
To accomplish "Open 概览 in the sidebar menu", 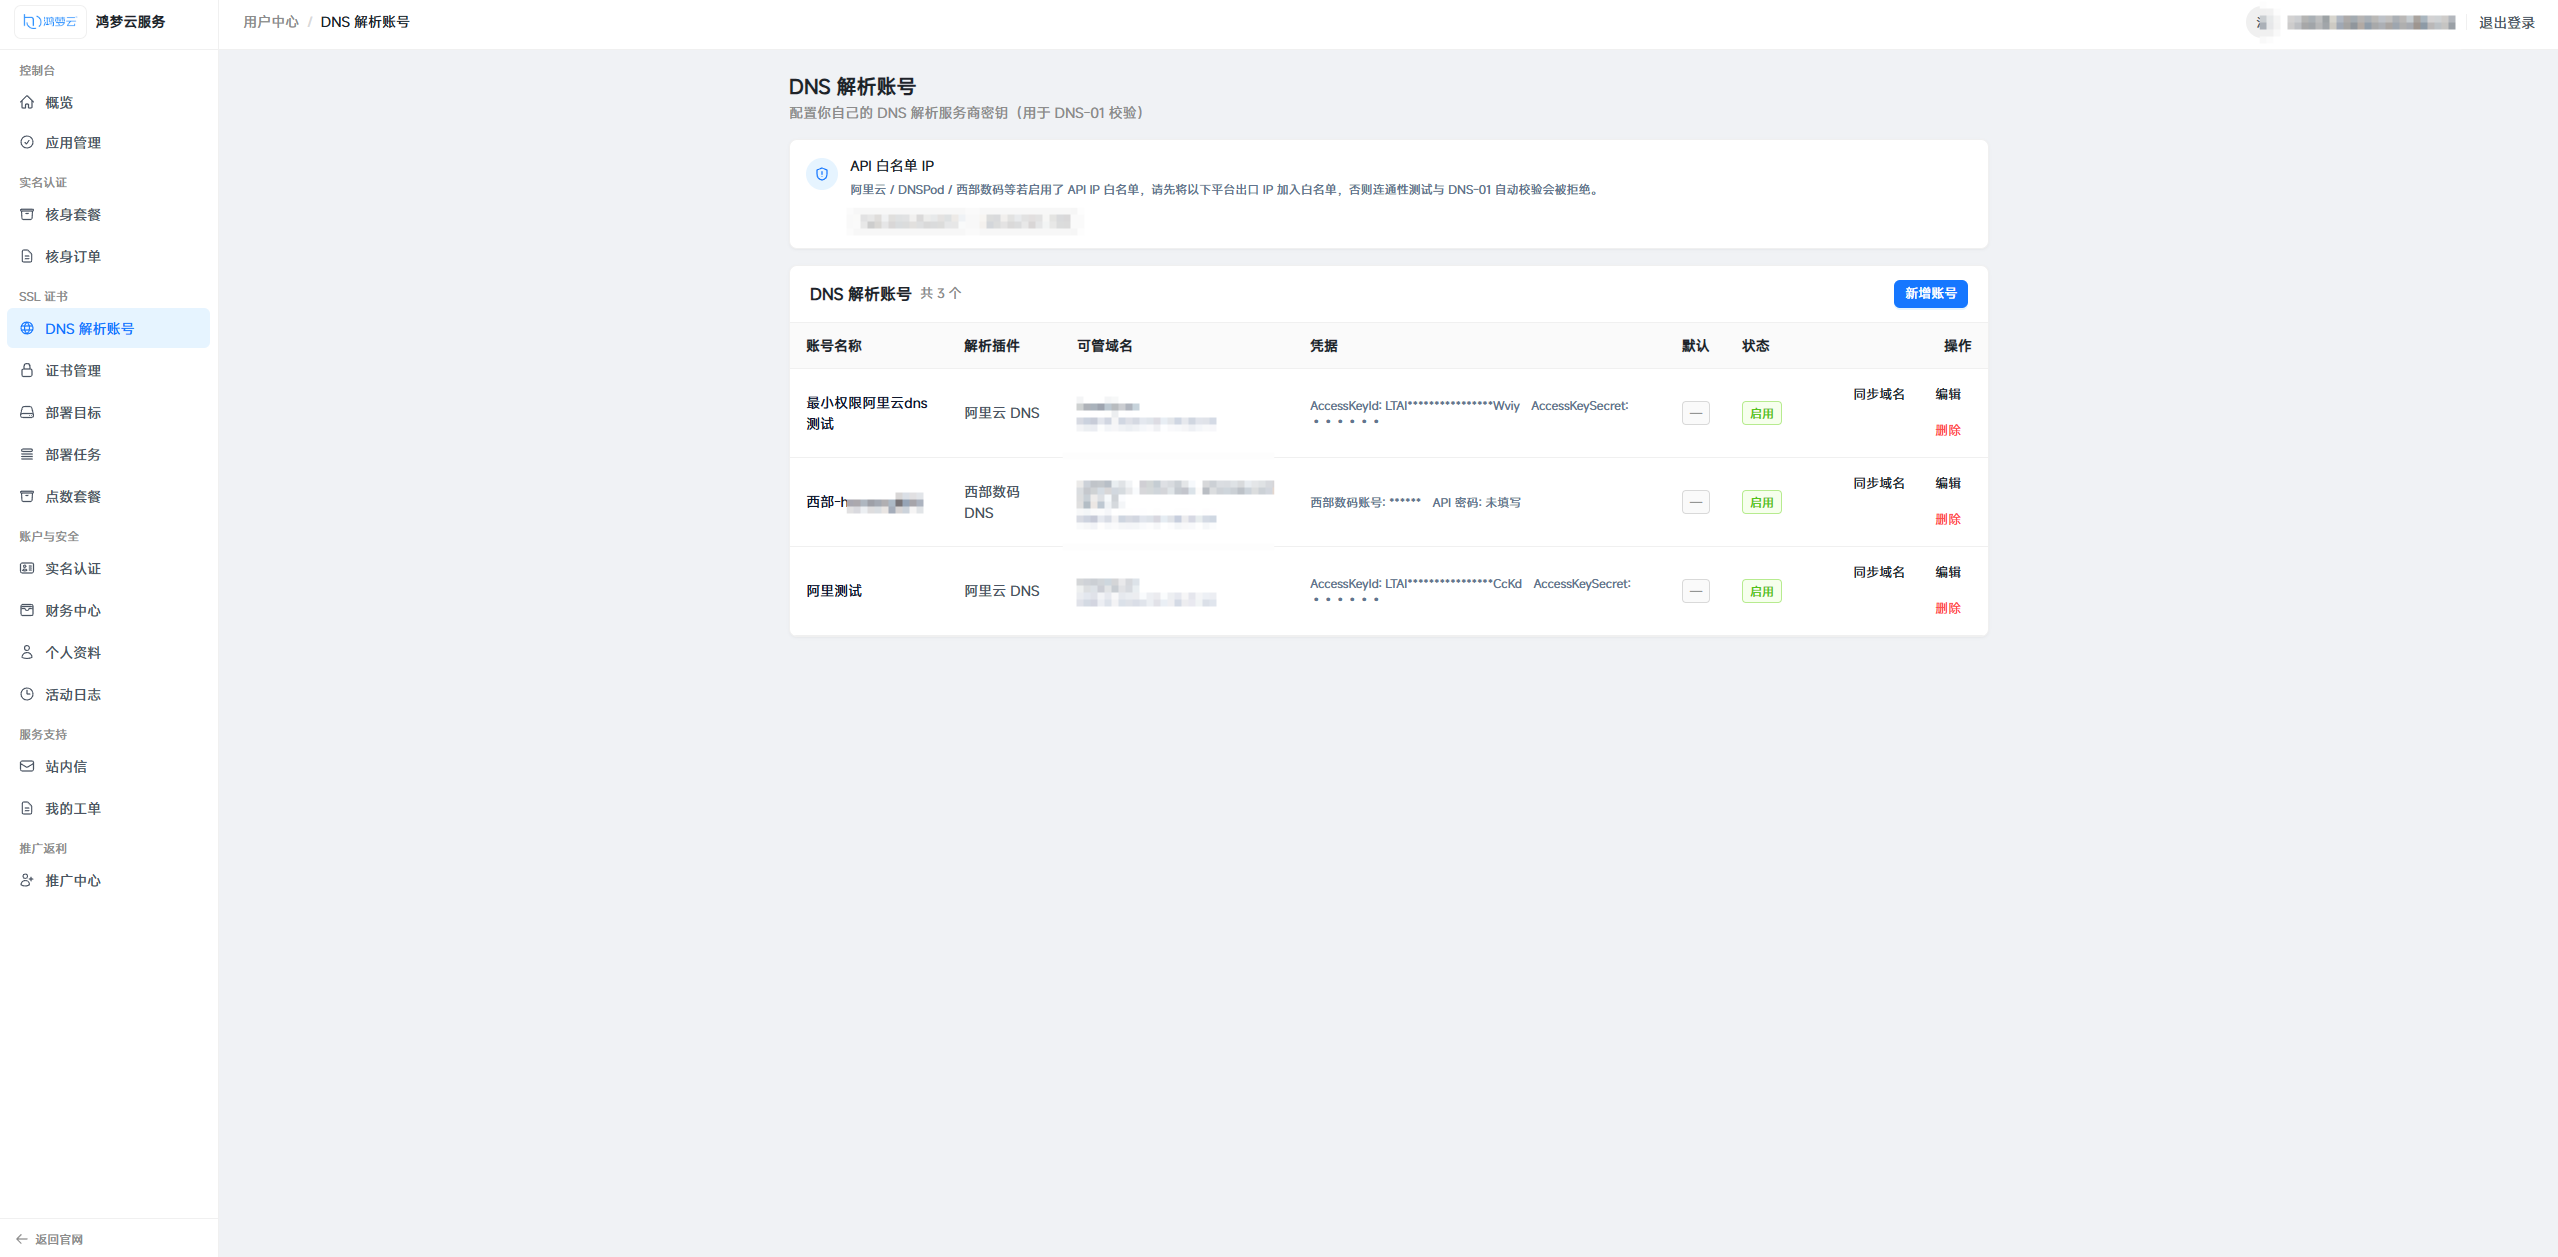I will [x=108, y=102].
